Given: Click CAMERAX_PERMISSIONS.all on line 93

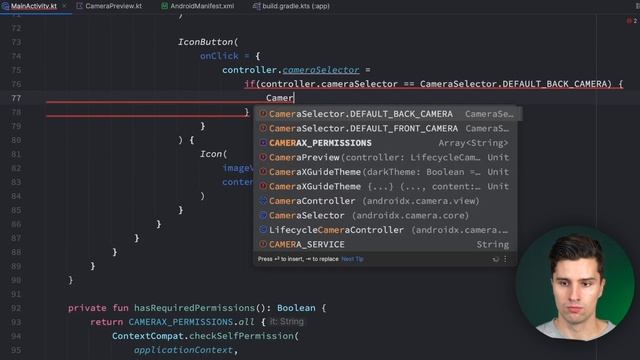Looking at the screenshot, I should pyautogui.click(x=191, y=322).
